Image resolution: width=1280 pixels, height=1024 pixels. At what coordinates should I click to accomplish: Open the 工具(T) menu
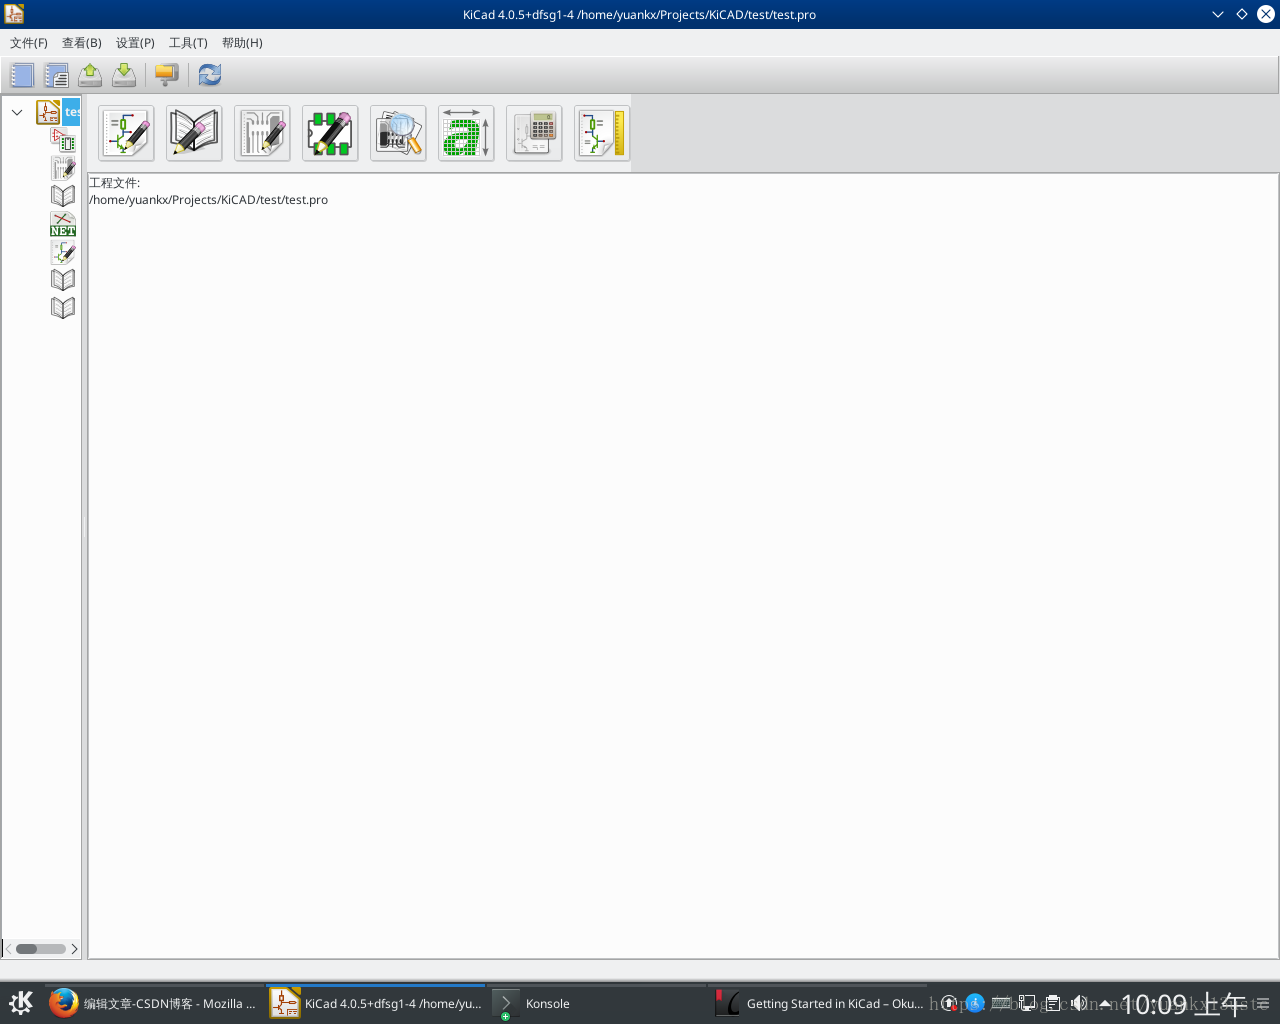188,43
